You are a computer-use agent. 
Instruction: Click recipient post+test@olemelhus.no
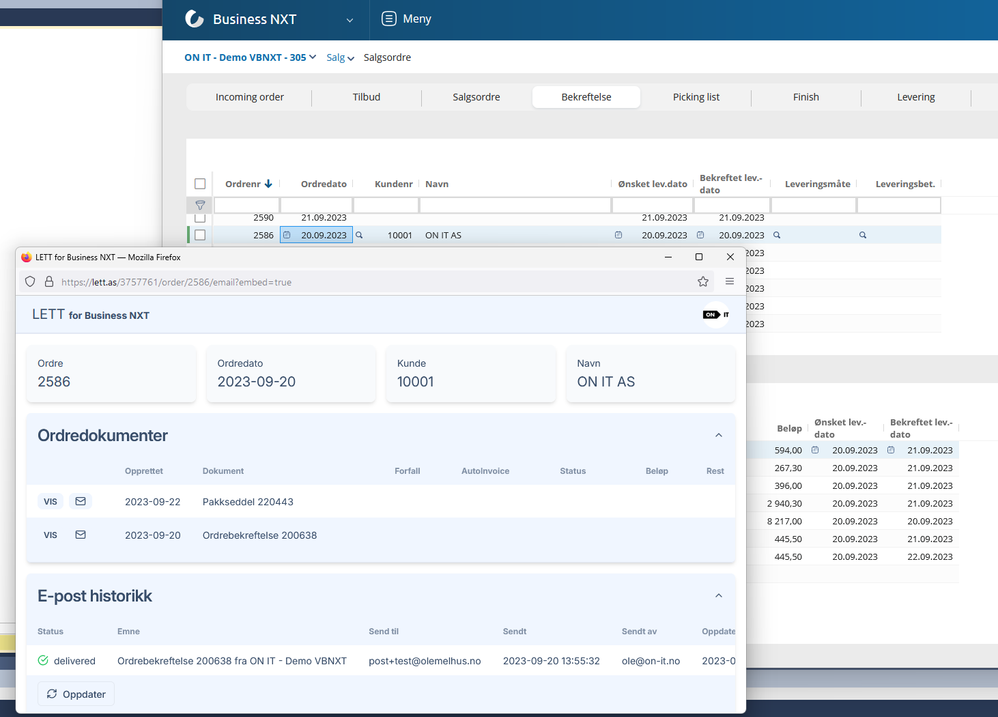tap(425, 661)
